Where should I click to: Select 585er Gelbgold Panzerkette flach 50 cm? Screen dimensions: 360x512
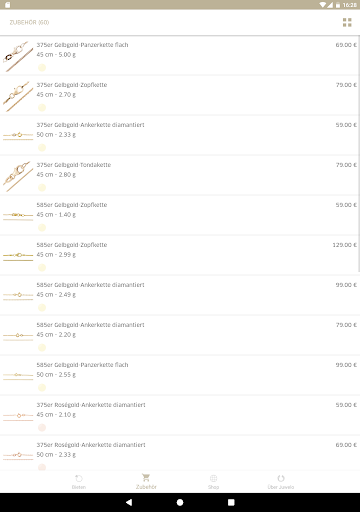[180, 375]
